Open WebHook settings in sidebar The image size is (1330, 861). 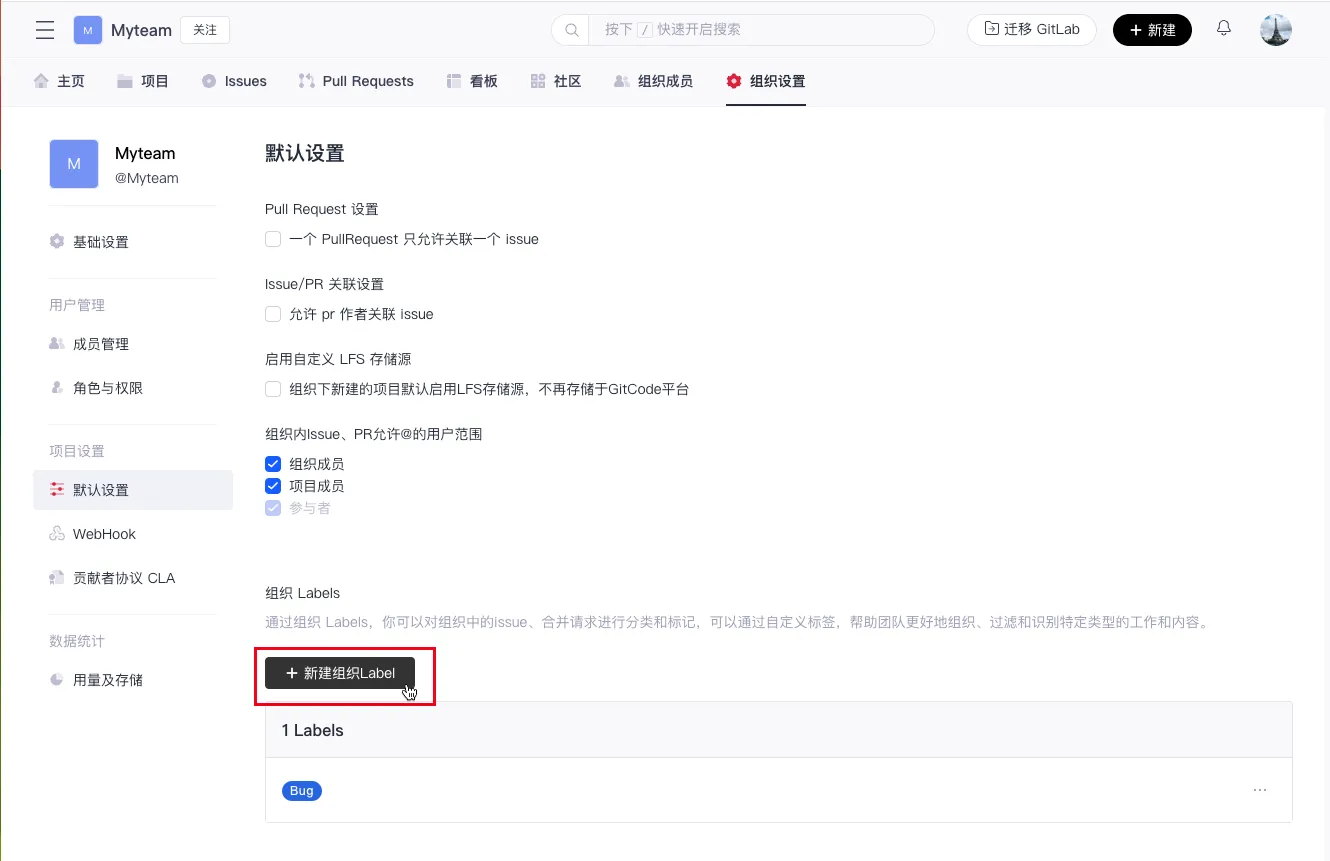coord(104,534)
